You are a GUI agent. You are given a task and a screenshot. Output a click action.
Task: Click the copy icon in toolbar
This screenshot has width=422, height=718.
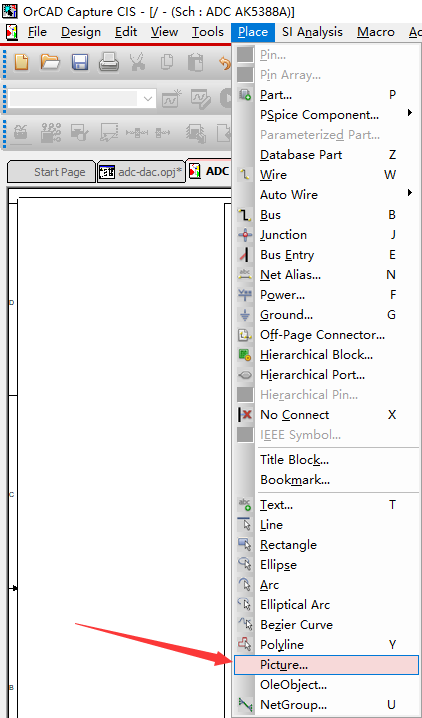pyautogui.click(x=168, y=62)
